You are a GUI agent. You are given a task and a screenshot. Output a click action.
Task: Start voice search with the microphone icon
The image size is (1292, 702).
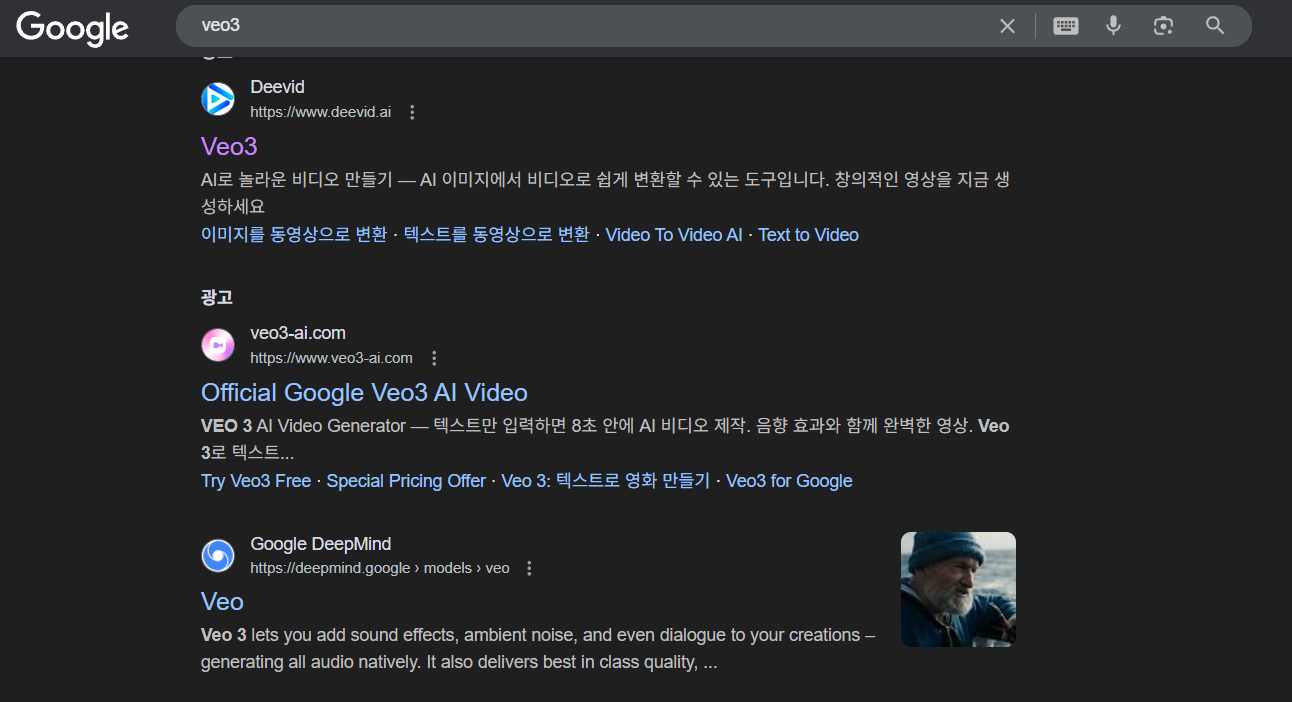pyautogui.click(x=1114, y=26)
